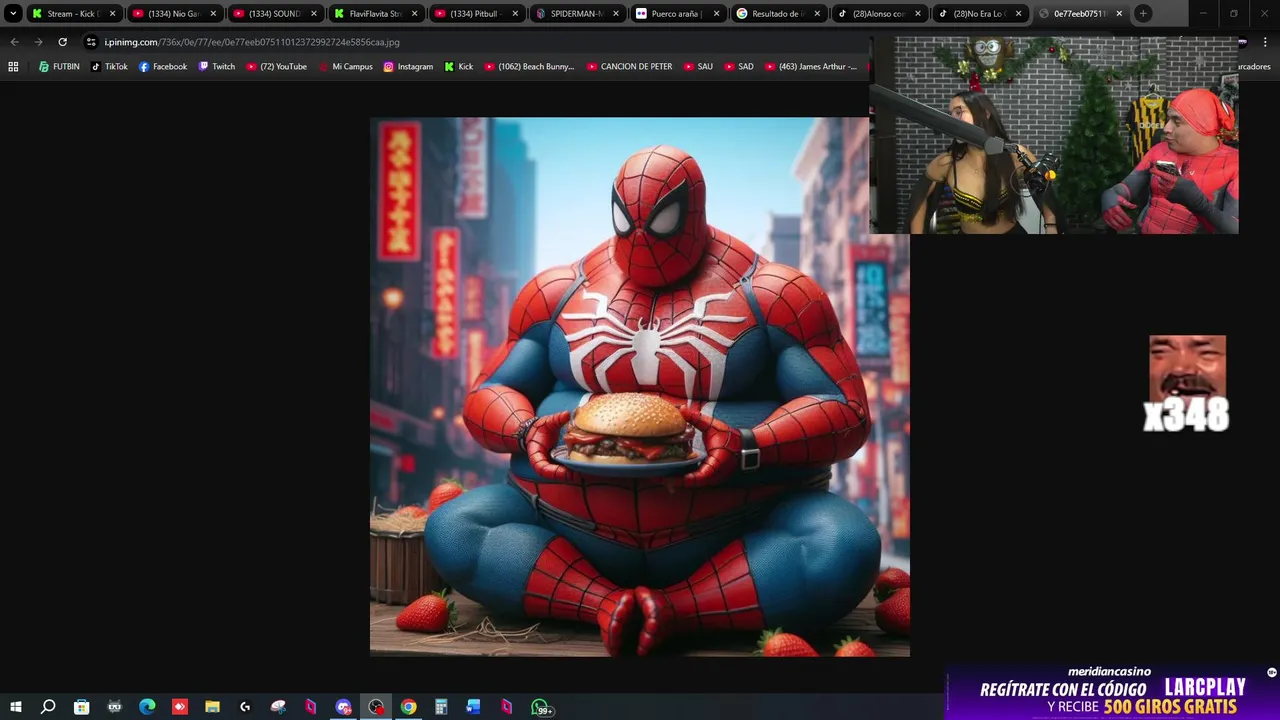Click the webcam overlay of streamers
Image resolution: width=1280 pixels, height=720 pixels.
click(1054, 135)
